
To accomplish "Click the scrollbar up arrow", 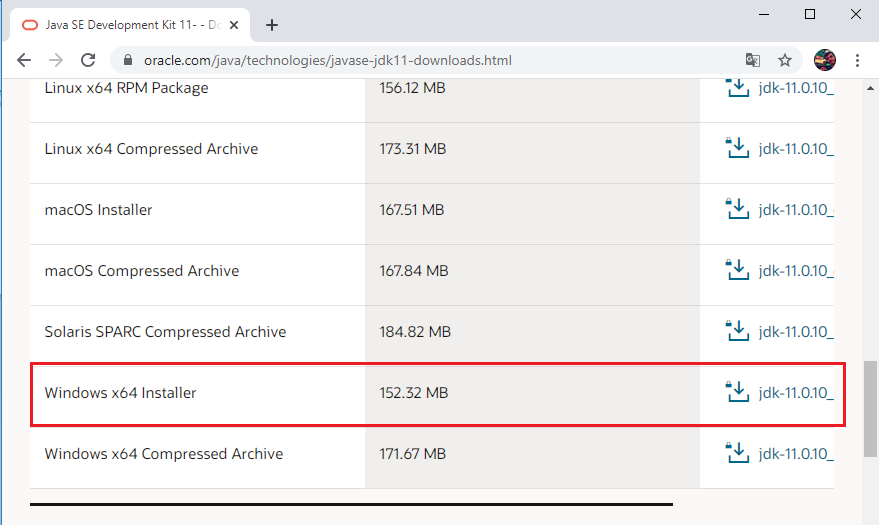I will pos(870,88).
